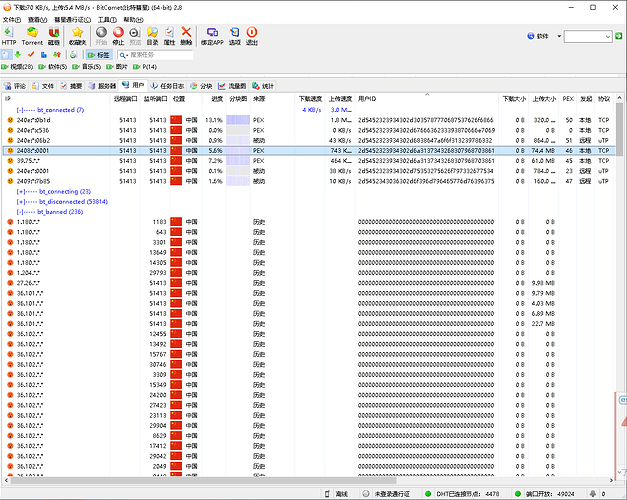Open the options (选项) toolbar icon
This screenshot has height=500, width=627.
click(x=234, y=32)
